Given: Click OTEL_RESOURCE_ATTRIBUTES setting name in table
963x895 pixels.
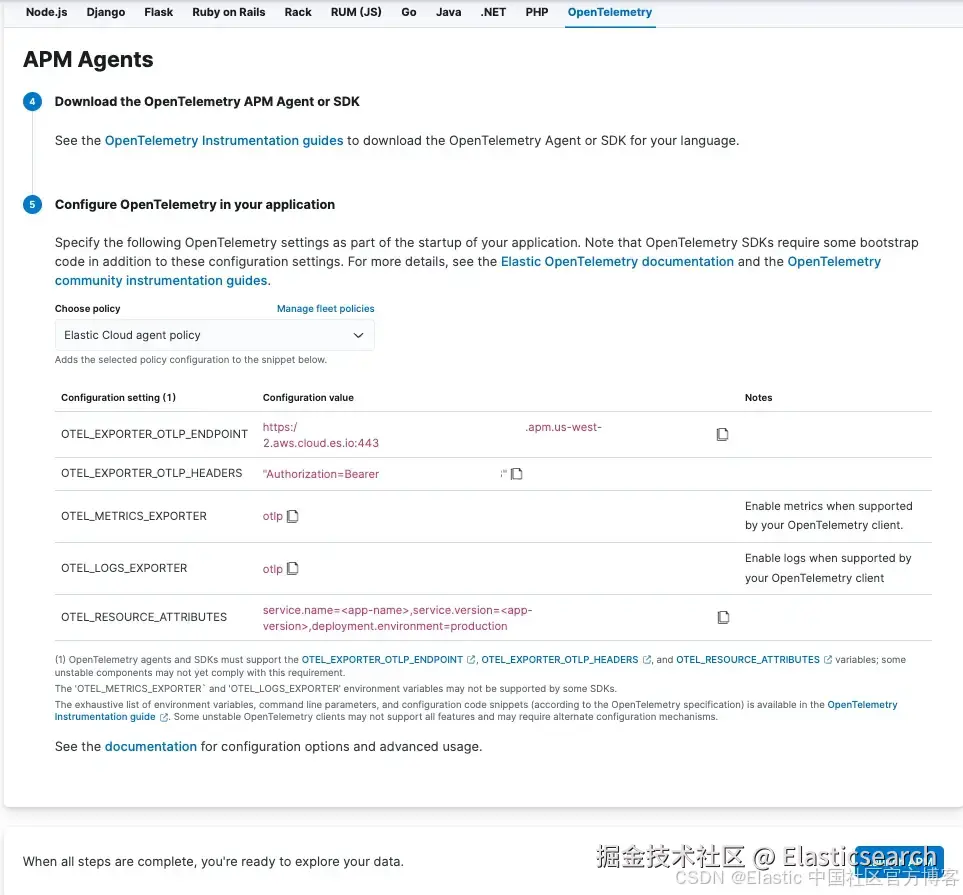Looking at the screenshot, I should (144, 617).
